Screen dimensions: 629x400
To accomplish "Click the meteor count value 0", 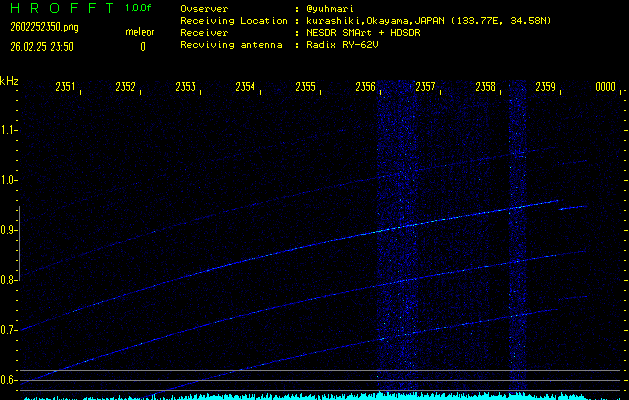I will [142, 46].
